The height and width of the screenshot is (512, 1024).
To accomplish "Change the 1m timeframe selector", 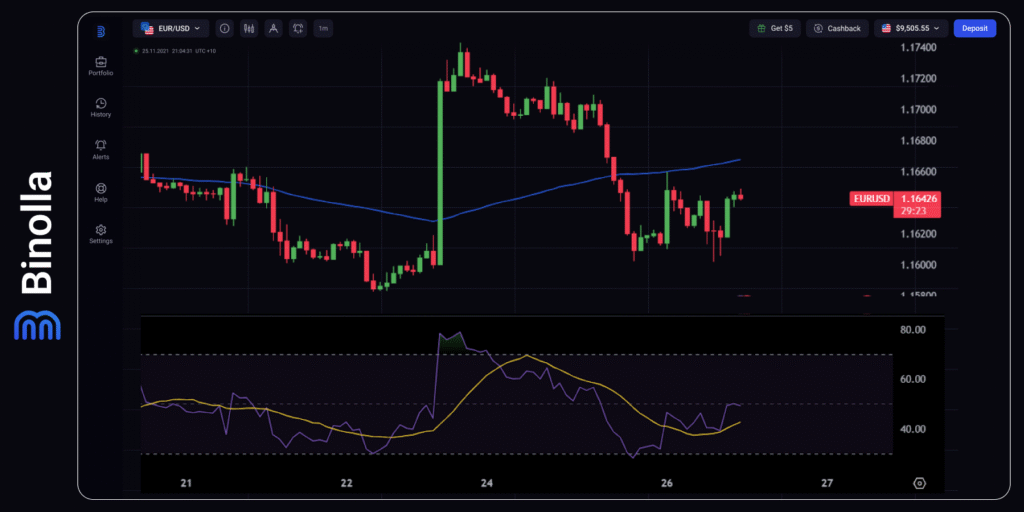I will [323, 29].
